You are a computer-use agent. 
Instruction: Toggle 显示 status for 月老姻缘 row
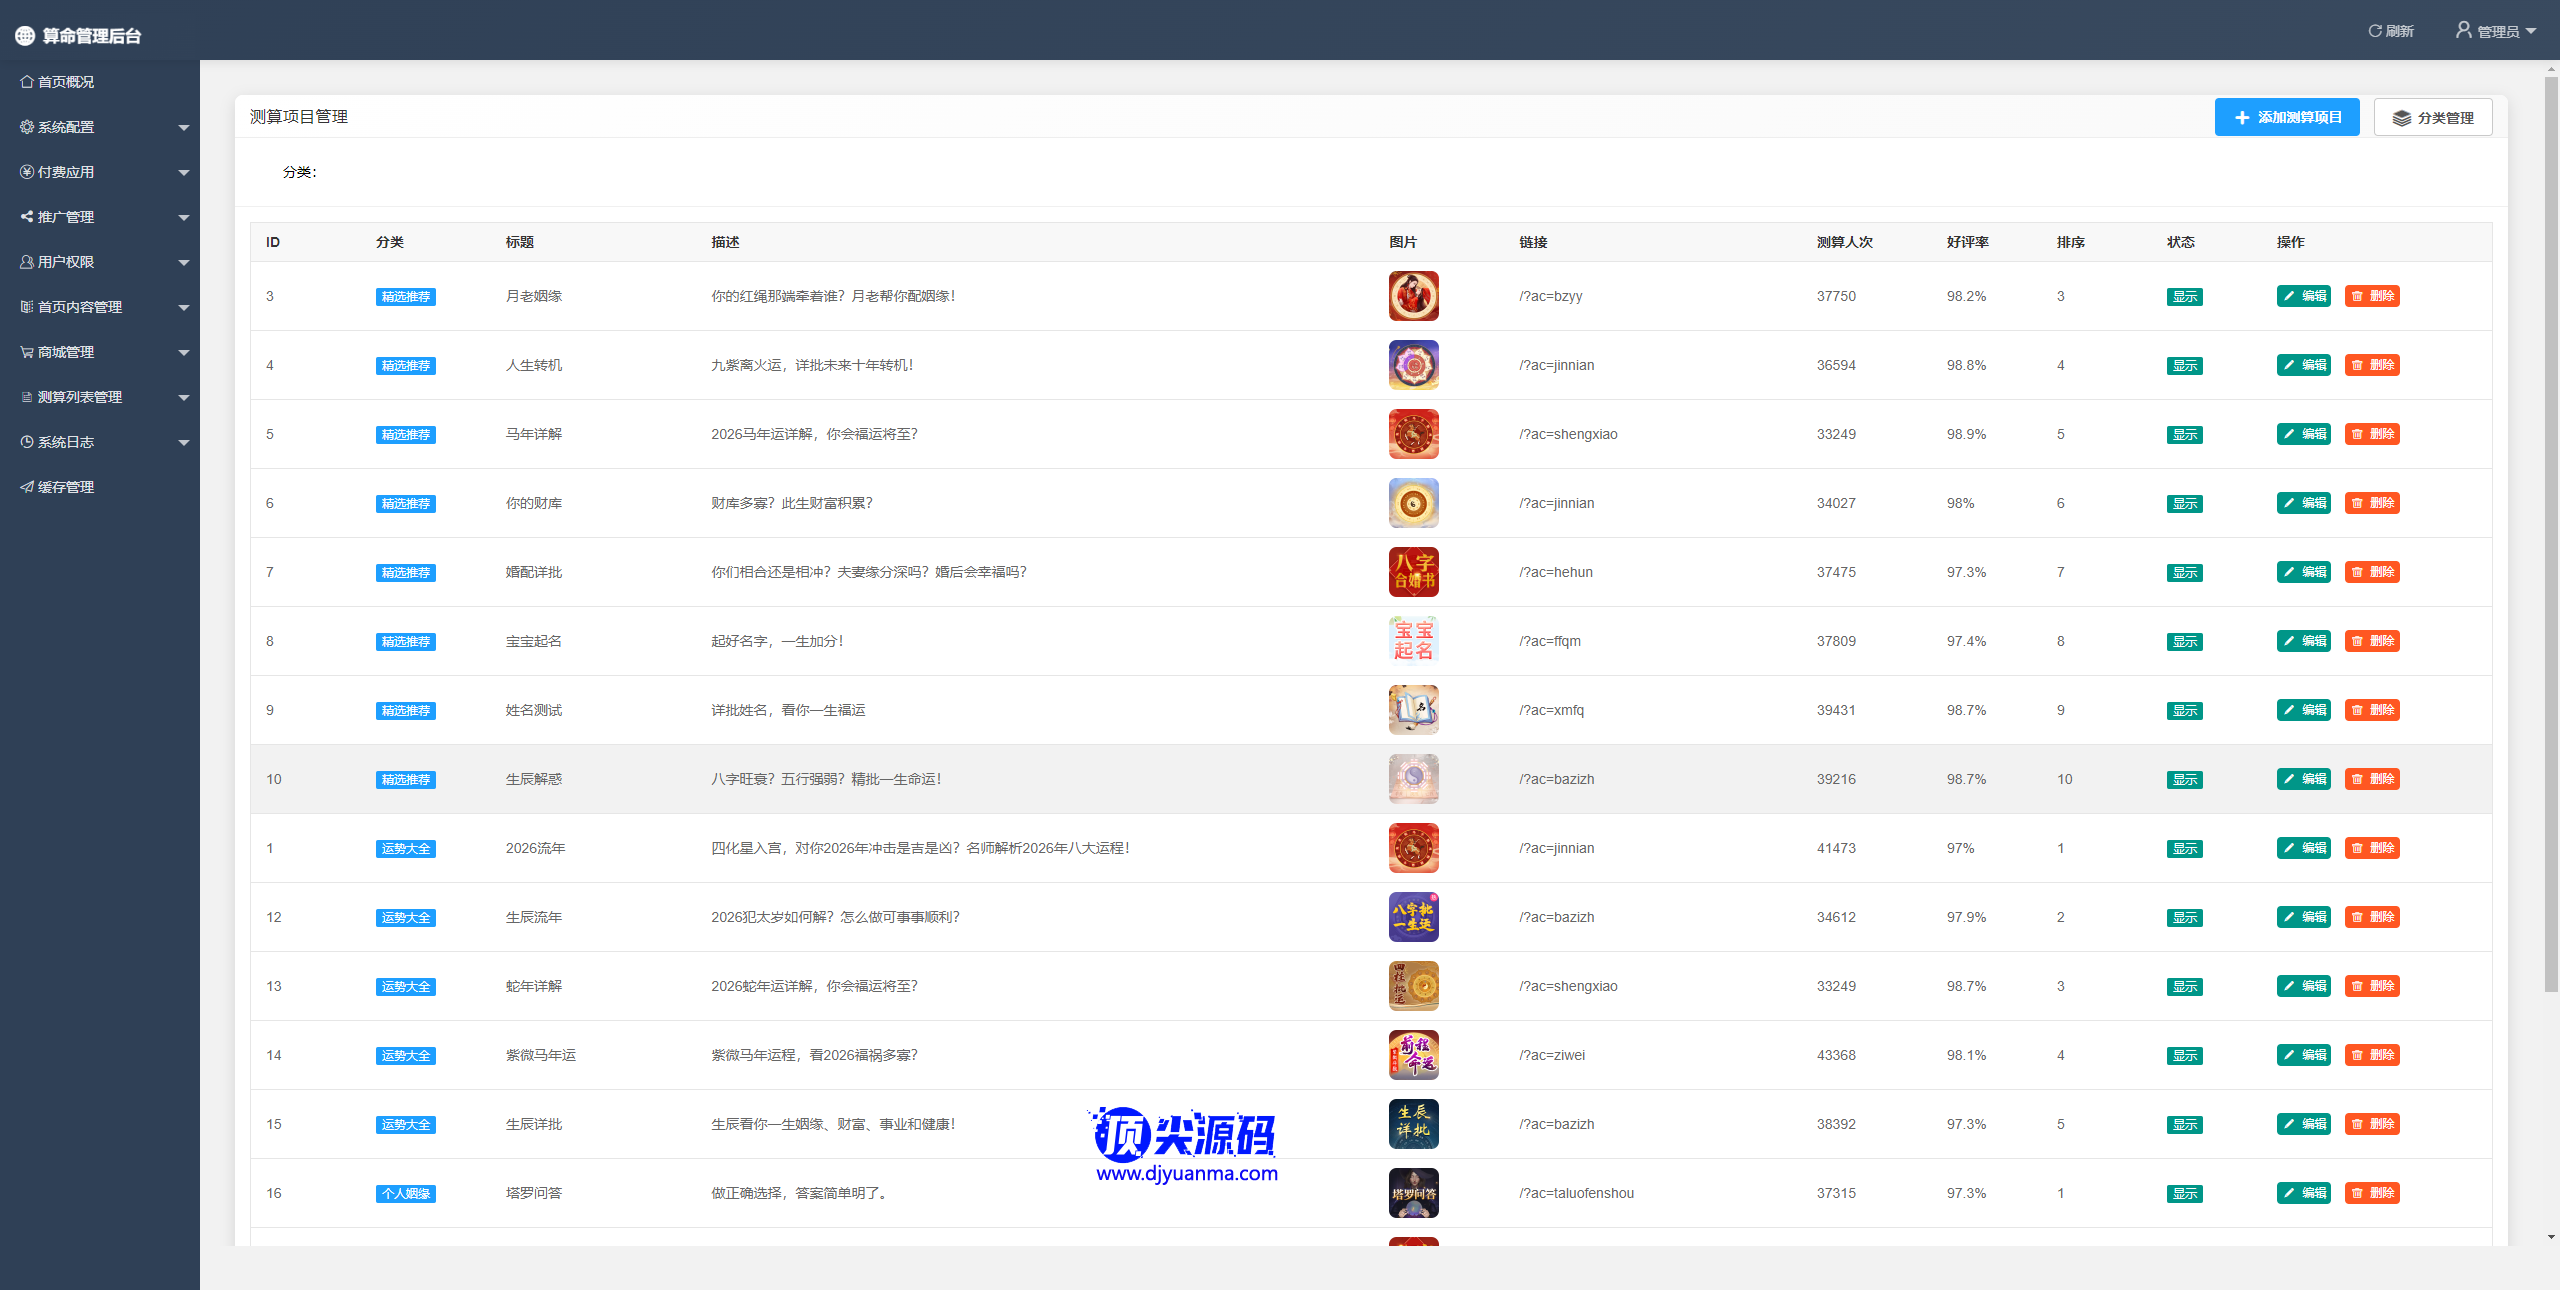[2184, 297]
